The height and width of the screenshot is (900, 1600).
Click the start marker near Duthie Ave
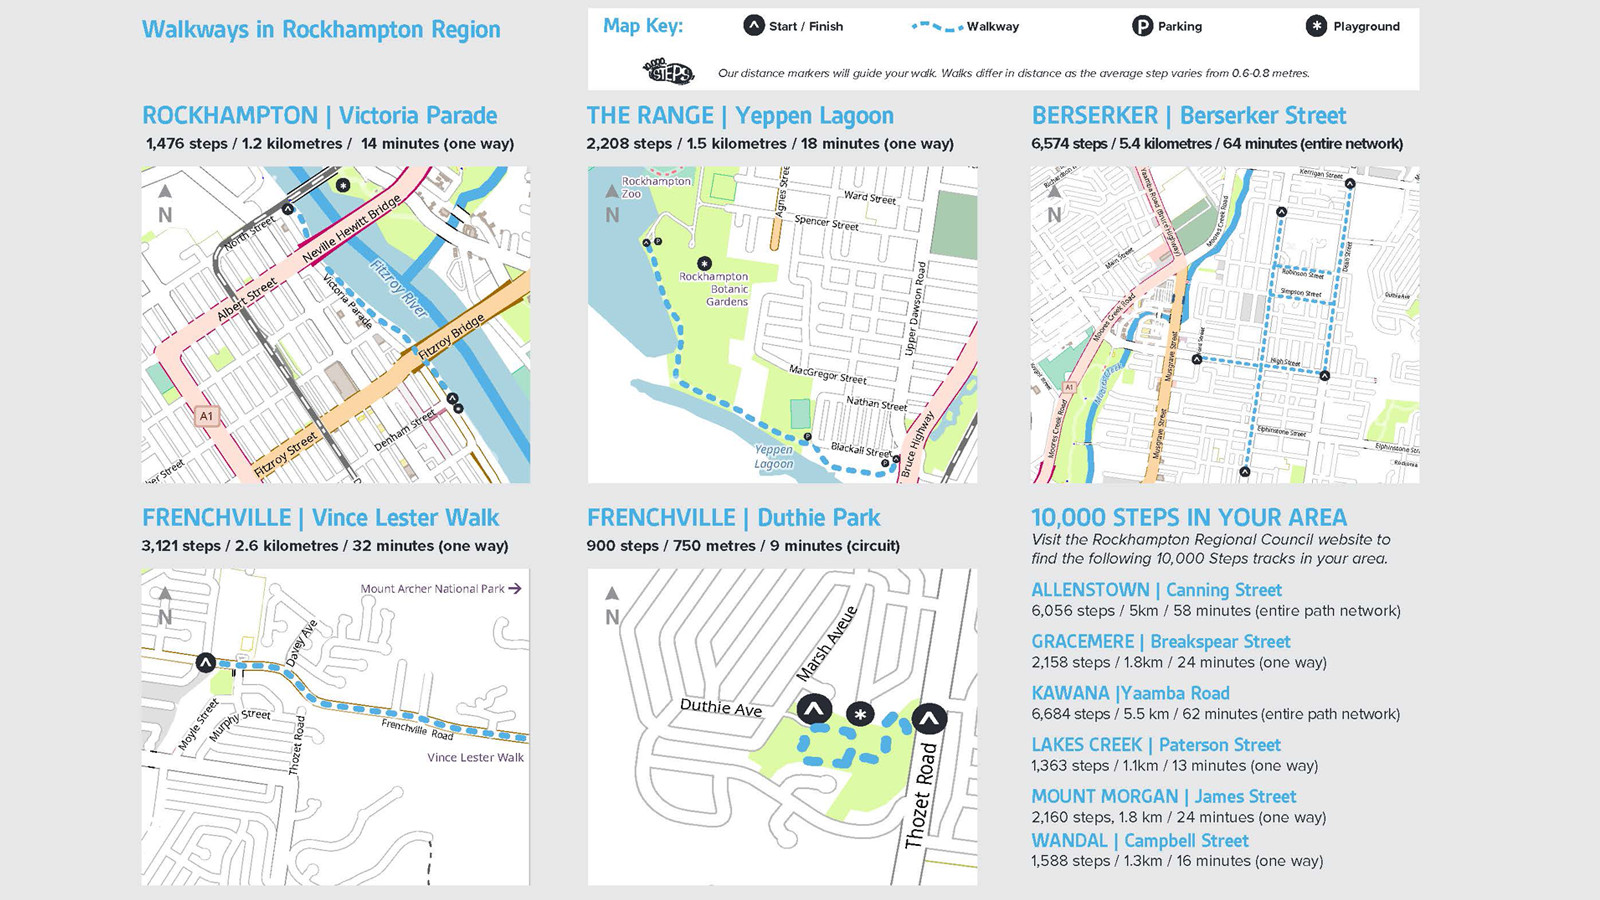coord(814,710)
